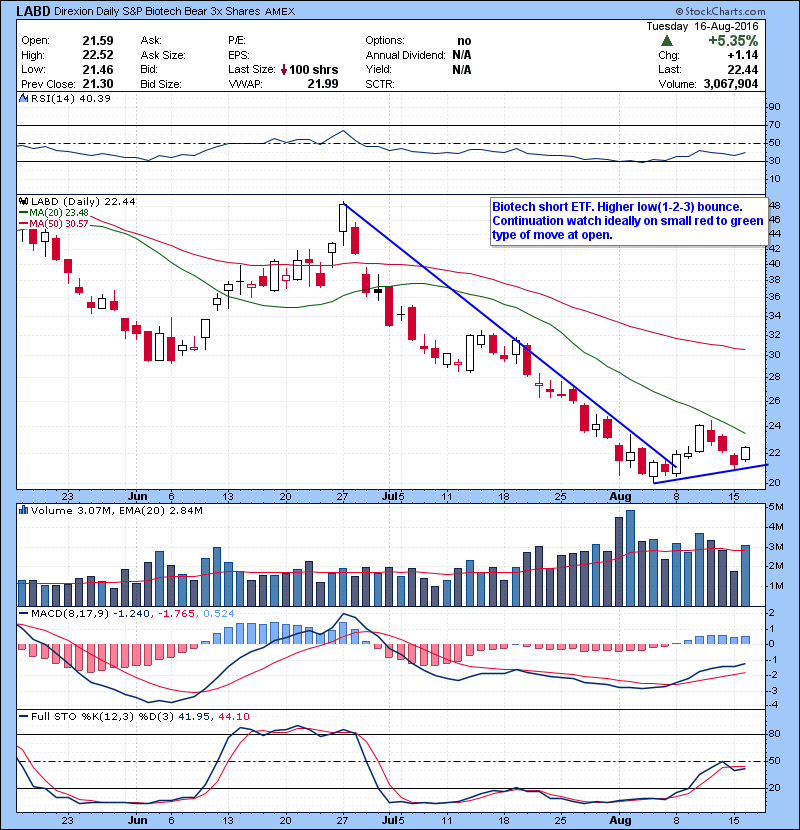Click the VWAP value 21.99
Screen dimensions: 800x830
pyautogui.click(x=323, y=84)
